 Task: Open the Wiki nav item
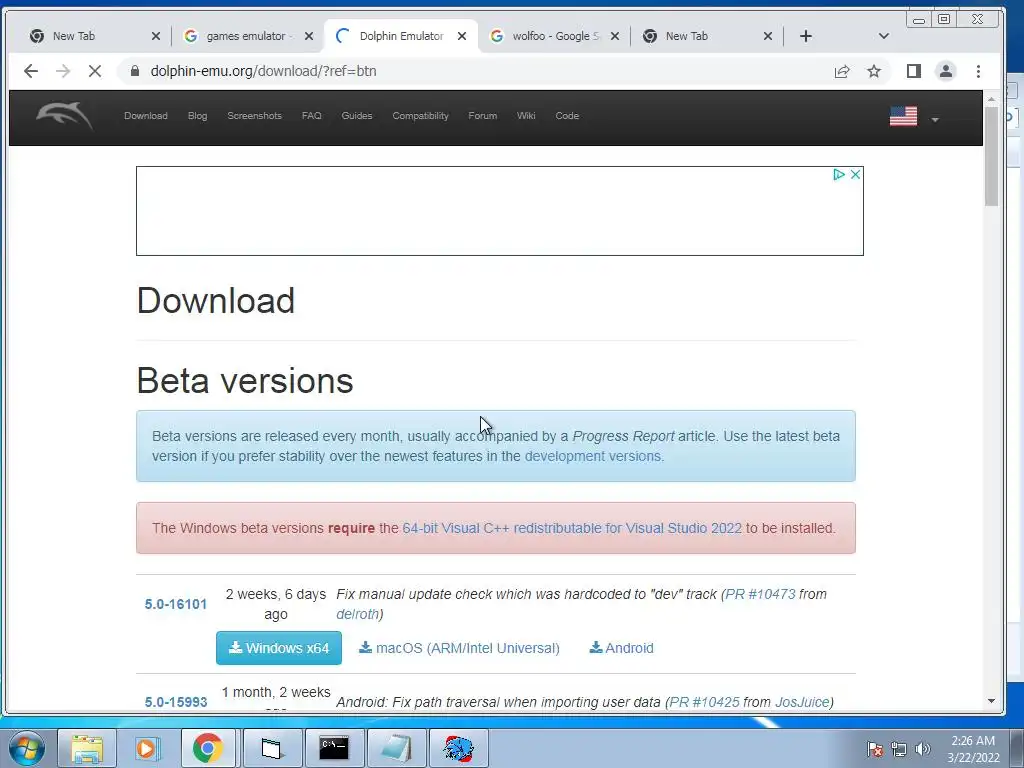(526, 116)
